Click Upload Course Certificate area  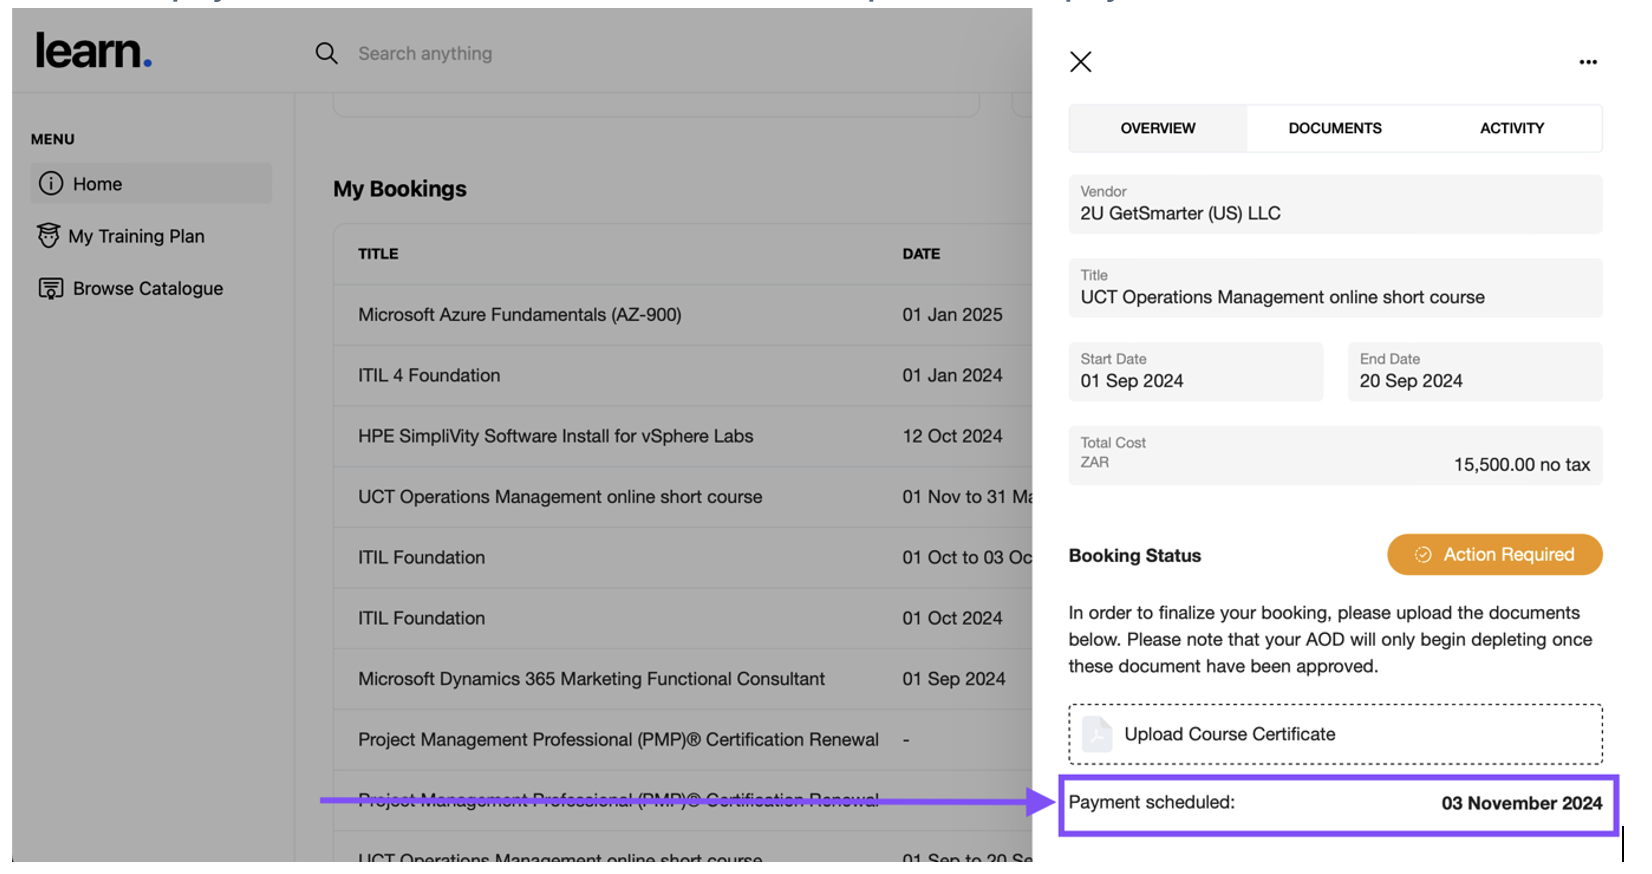point(1335,734)
